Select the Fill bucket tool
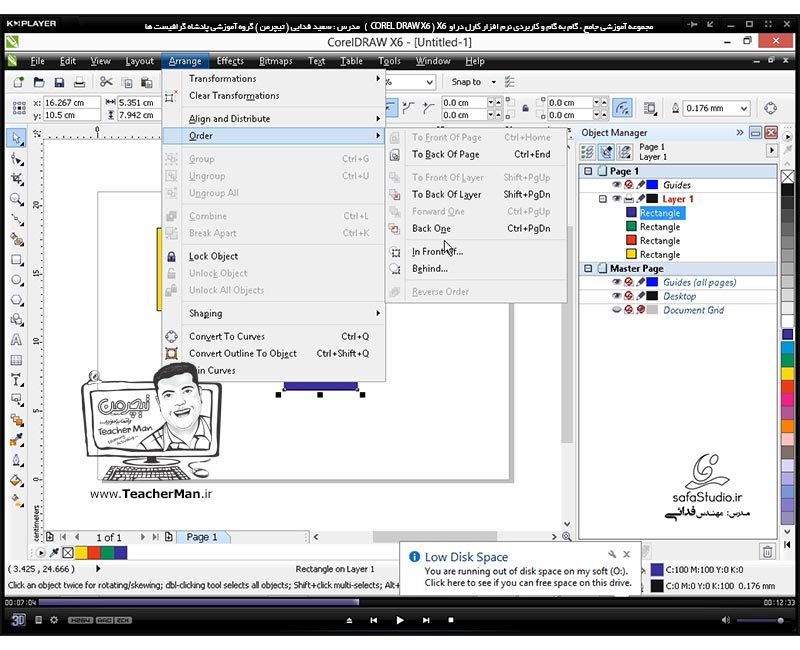 pos(17,481)
